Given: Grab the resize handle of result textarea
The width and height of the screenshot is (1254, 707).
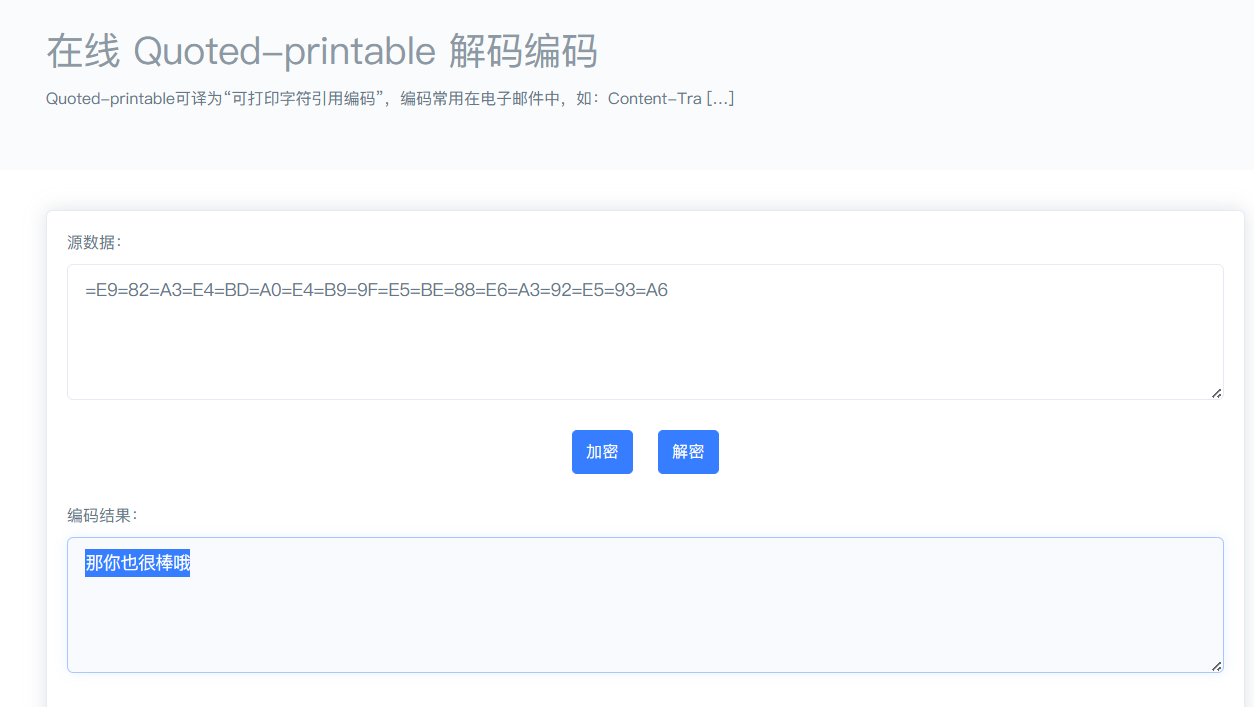Looking at the screenshot, I should [x=1216, y=666].
